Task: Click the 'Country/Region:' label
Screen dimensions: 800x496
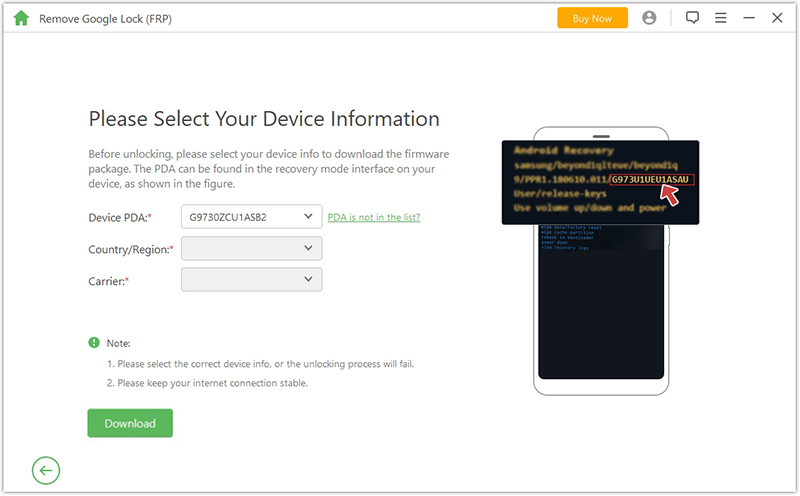Action: pyautogui.click(x=131, y=249)
